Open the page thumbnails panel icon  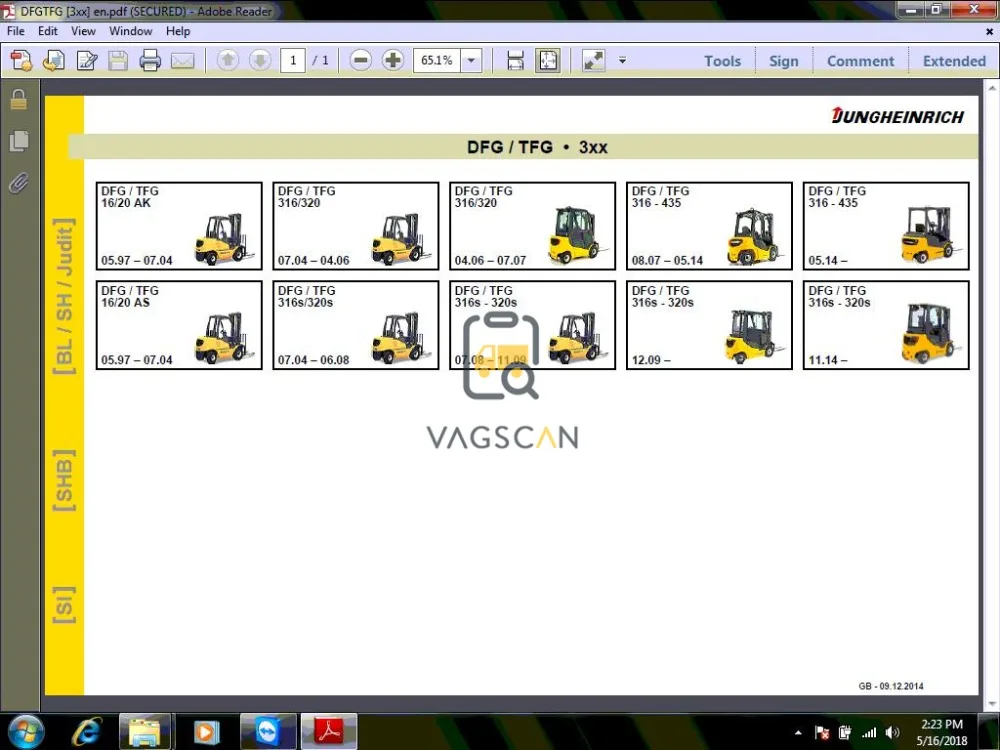point(19,141)
